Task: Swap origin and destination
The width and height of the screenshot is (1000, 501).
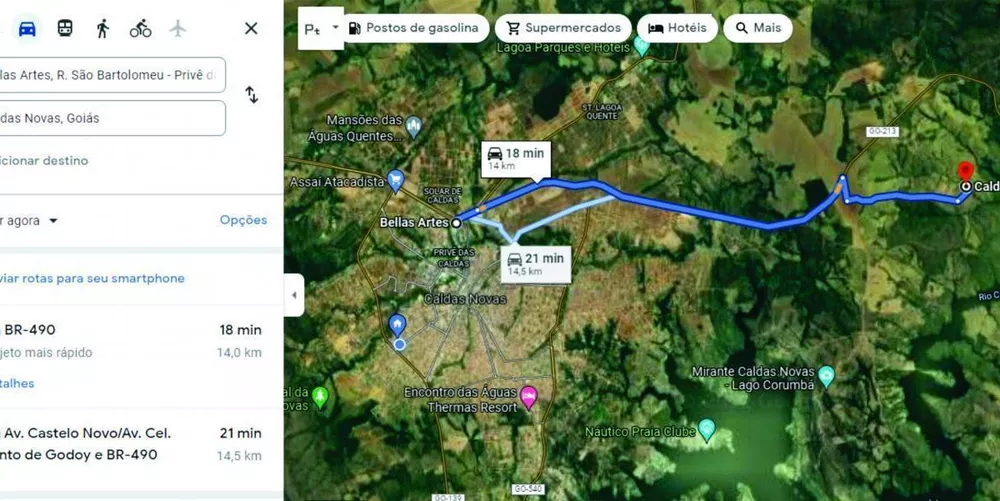Action: click(x=252, y=95)
